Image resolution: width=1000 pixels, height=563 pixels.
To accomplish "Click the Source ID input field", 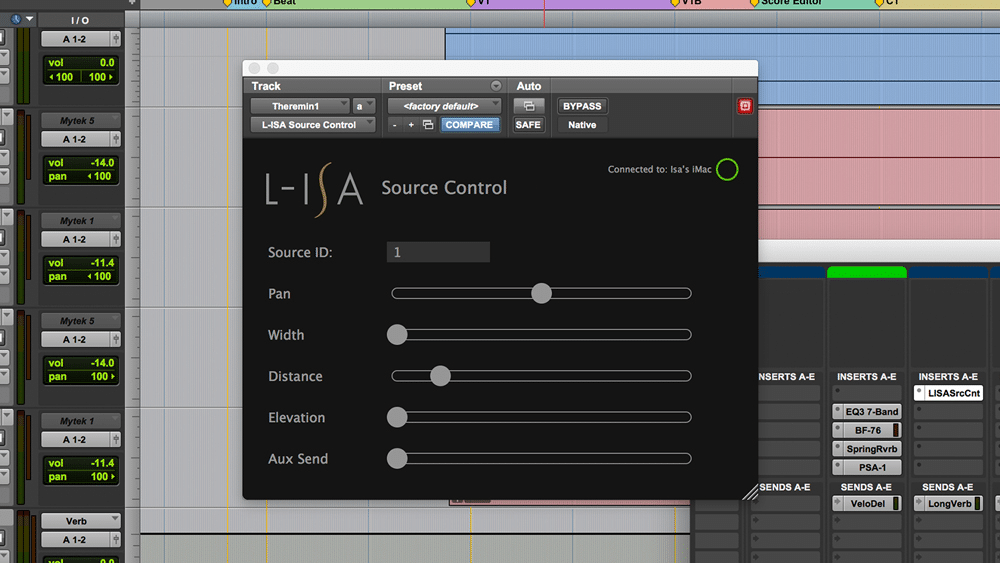I will point(438,252).
